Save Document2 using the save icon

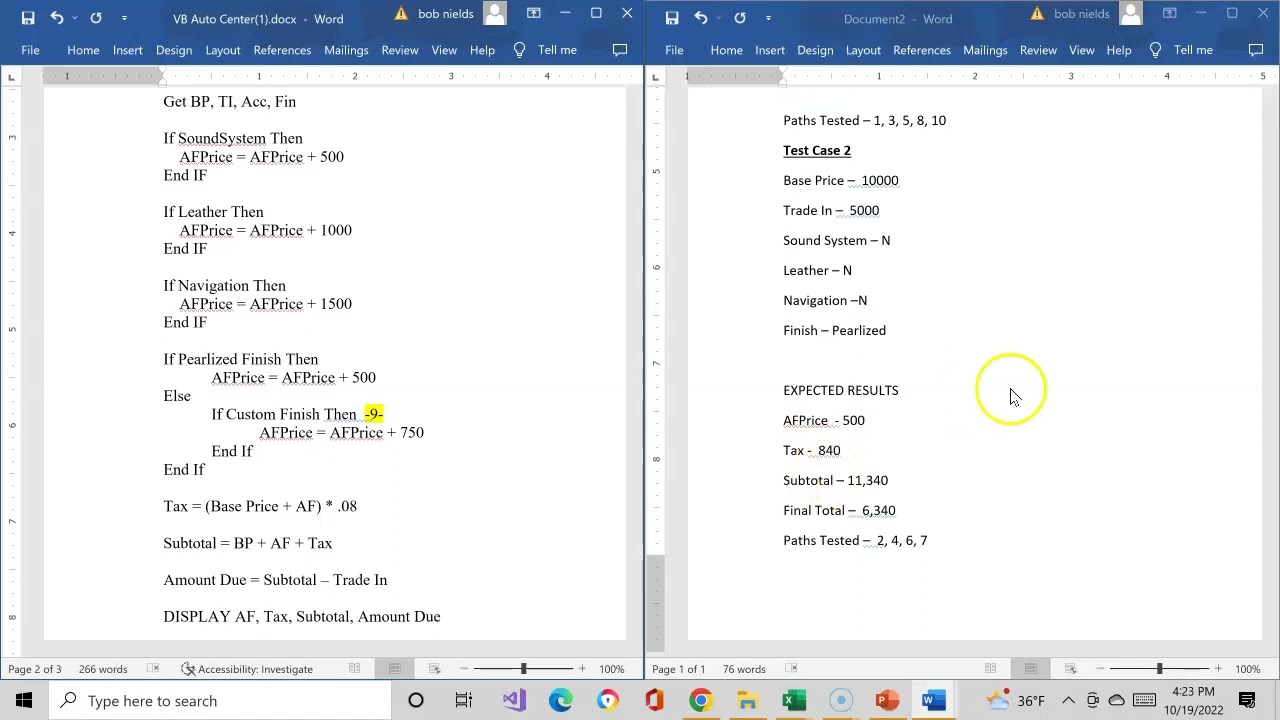click(672, 18)
